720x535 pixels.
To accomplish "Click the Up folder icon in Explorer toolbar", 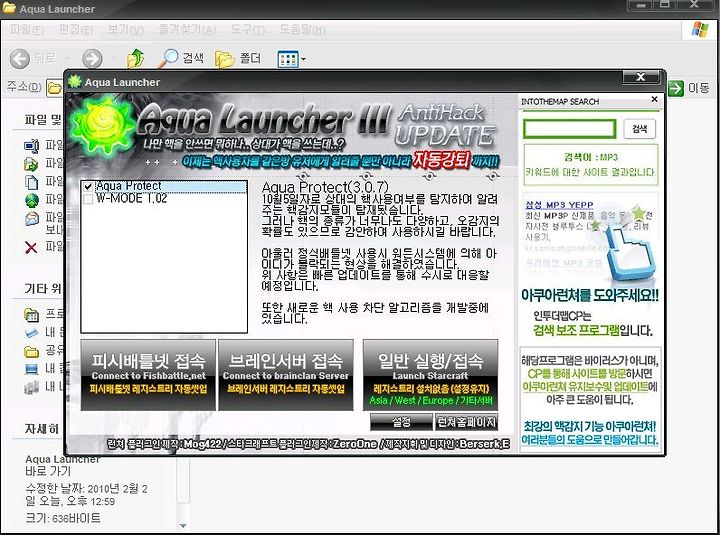I will point(135,58).
